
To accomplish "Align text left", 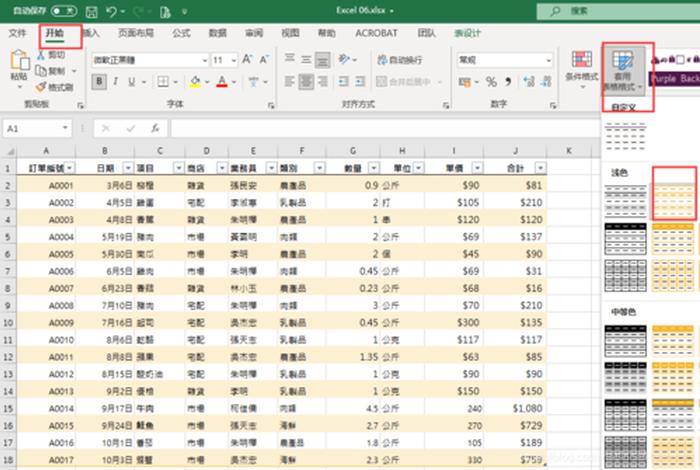I will [290, 81].
